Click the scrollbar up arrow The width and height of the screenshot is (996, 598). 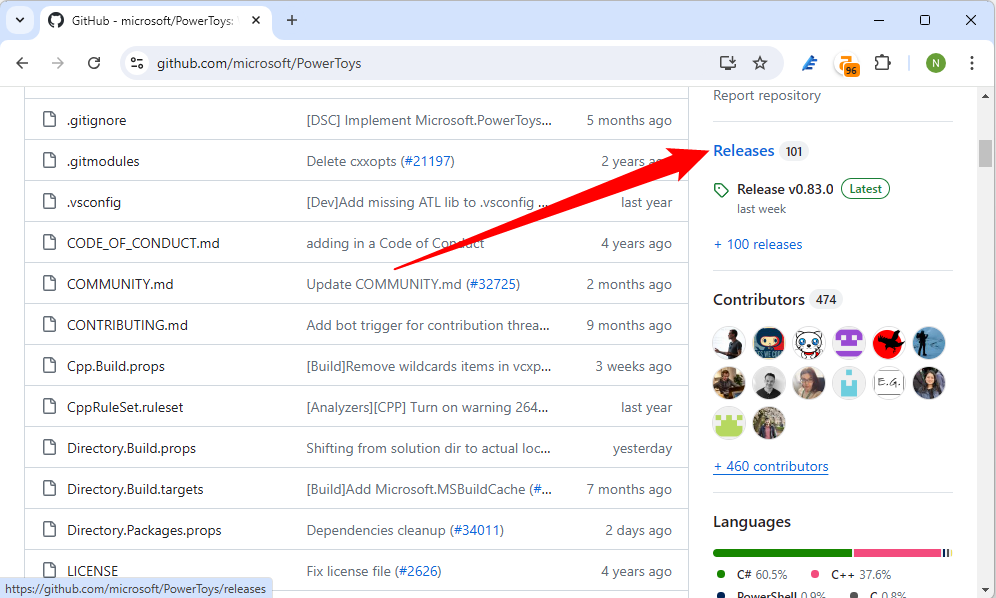(985, 96)
